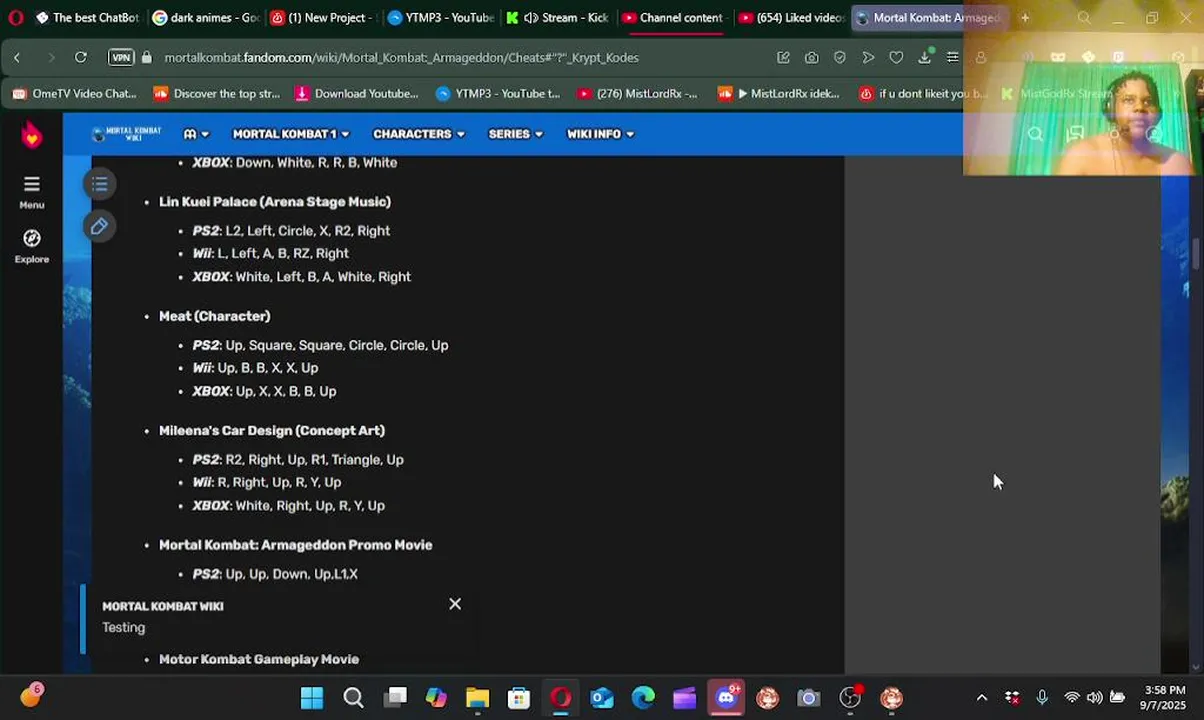Open (276) MistLordRx bookmark
This screenshot has height=720, width=1204.
[638, 94]
